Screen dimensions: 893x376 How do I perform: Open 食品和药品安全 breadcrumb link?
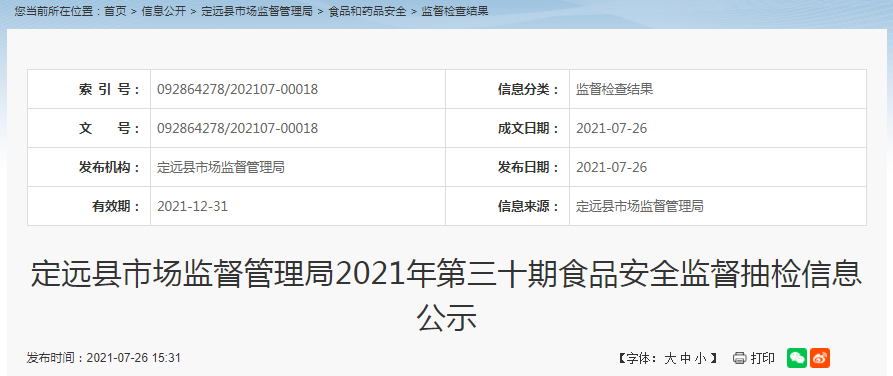(x=367, y=11)
